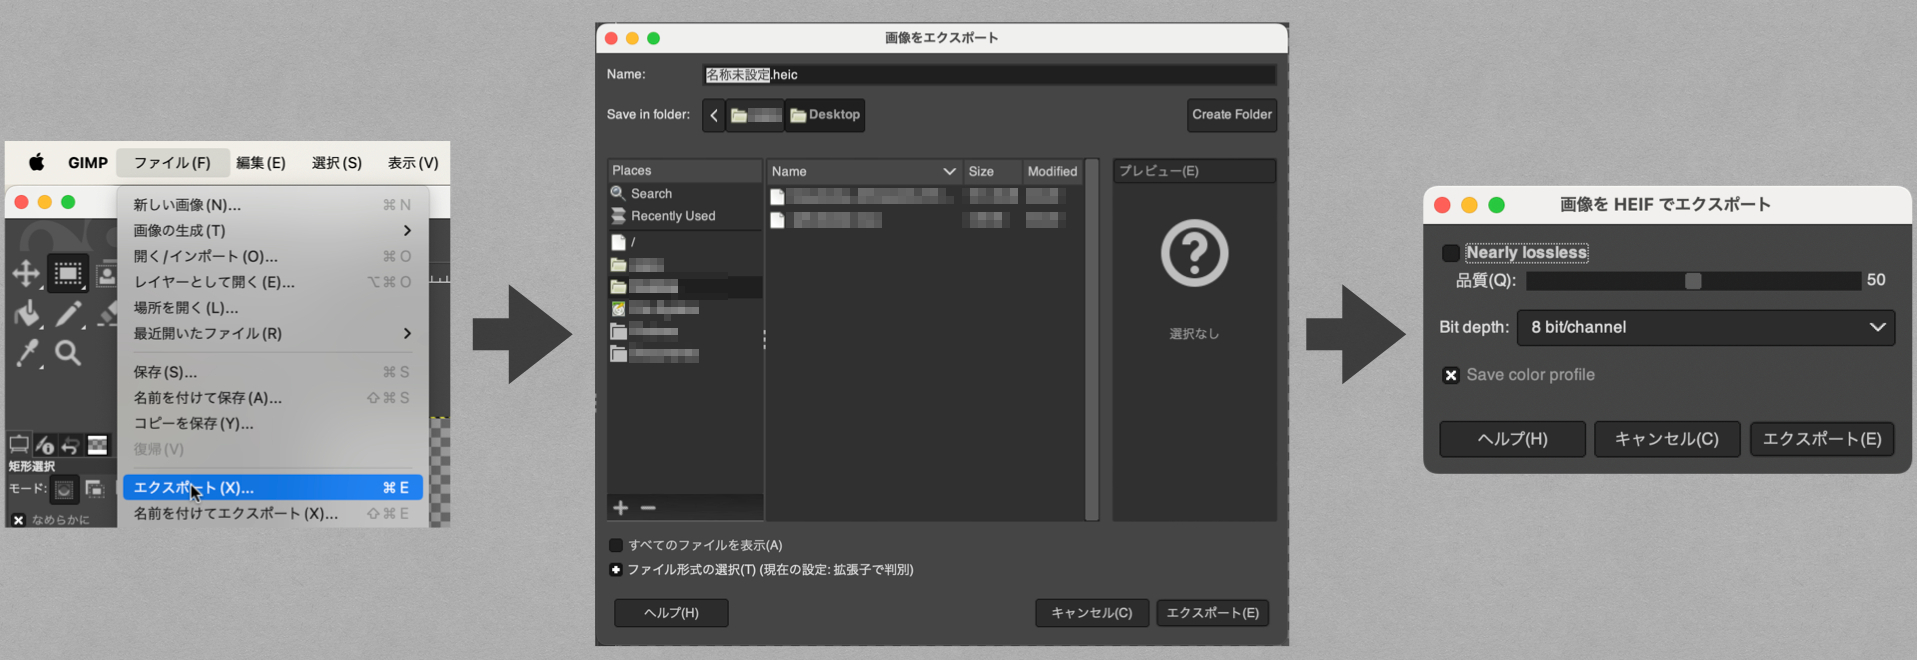Choose the Bucket Fill tool
This screenshot has width=1917, height=660.
(x=27, y=314)
